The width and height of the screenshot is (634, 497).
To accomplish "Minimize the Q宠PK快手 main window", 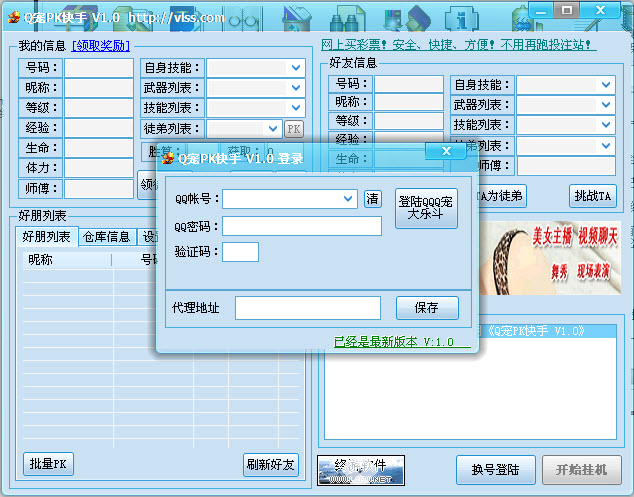I will click(x=541, y=11).
